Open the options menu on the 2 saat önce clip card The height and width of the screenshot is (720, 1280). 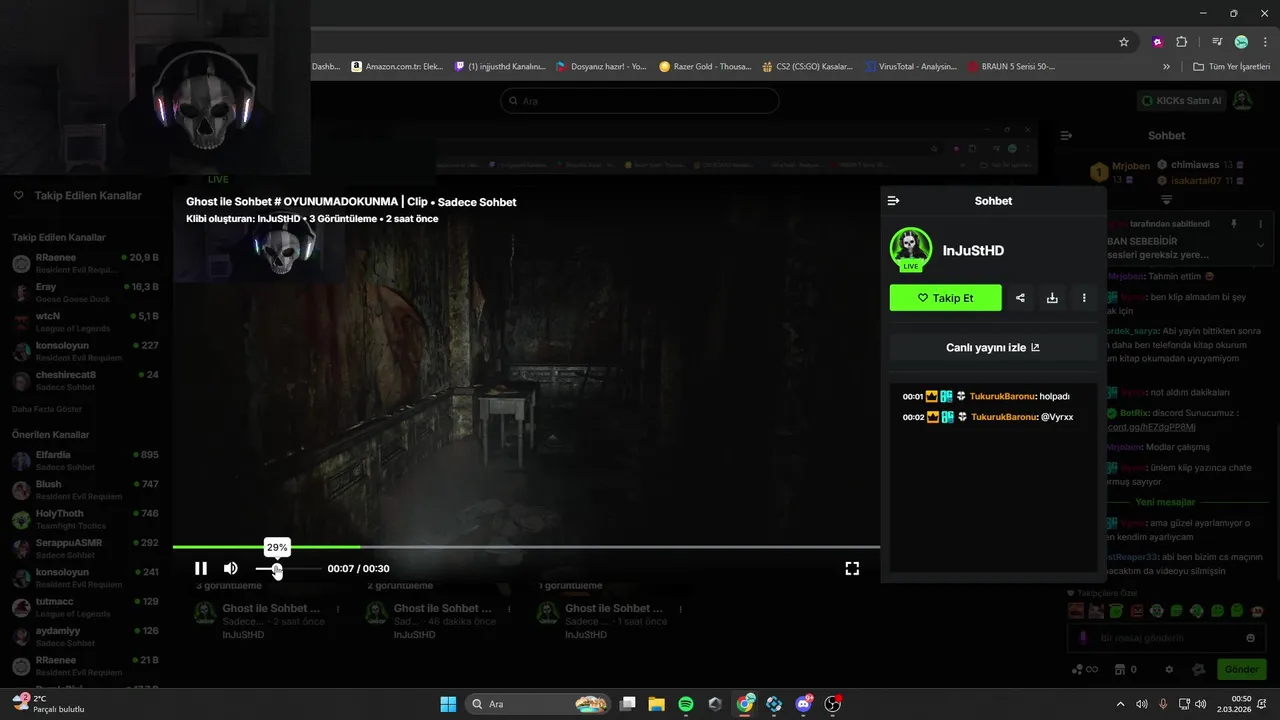(x=339, y=609)
